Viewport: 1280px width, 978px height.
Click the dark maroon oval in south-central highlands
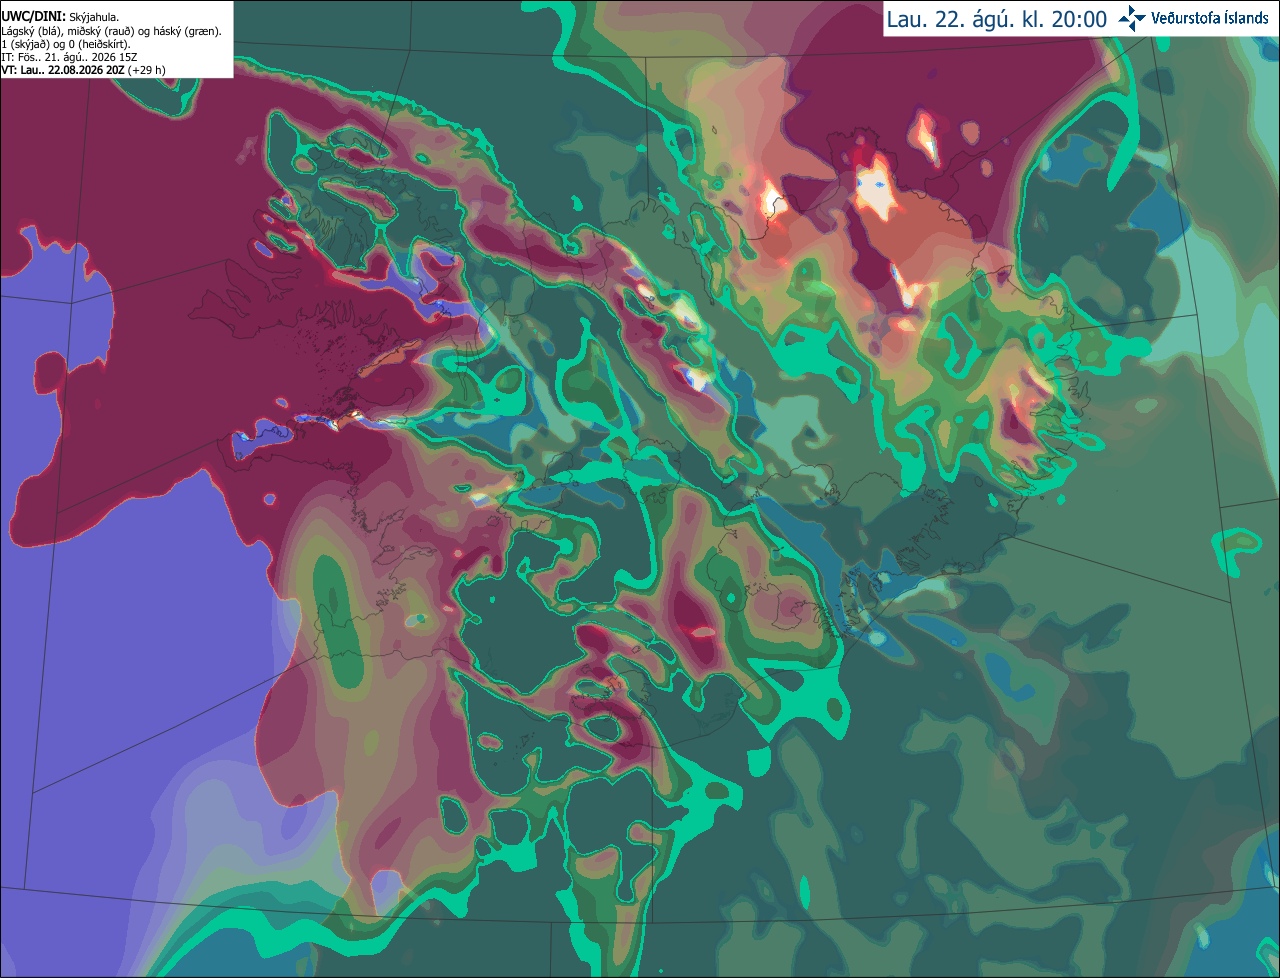tap(693, 625)
